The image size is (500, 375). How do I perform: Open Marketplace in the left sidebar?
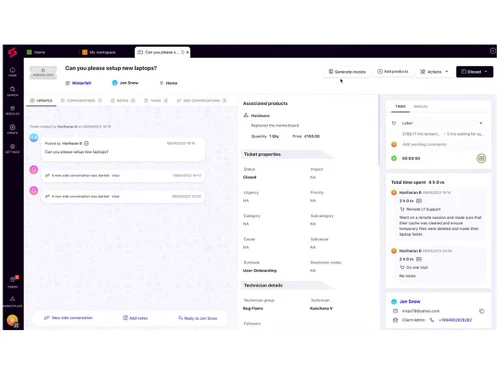12,302
